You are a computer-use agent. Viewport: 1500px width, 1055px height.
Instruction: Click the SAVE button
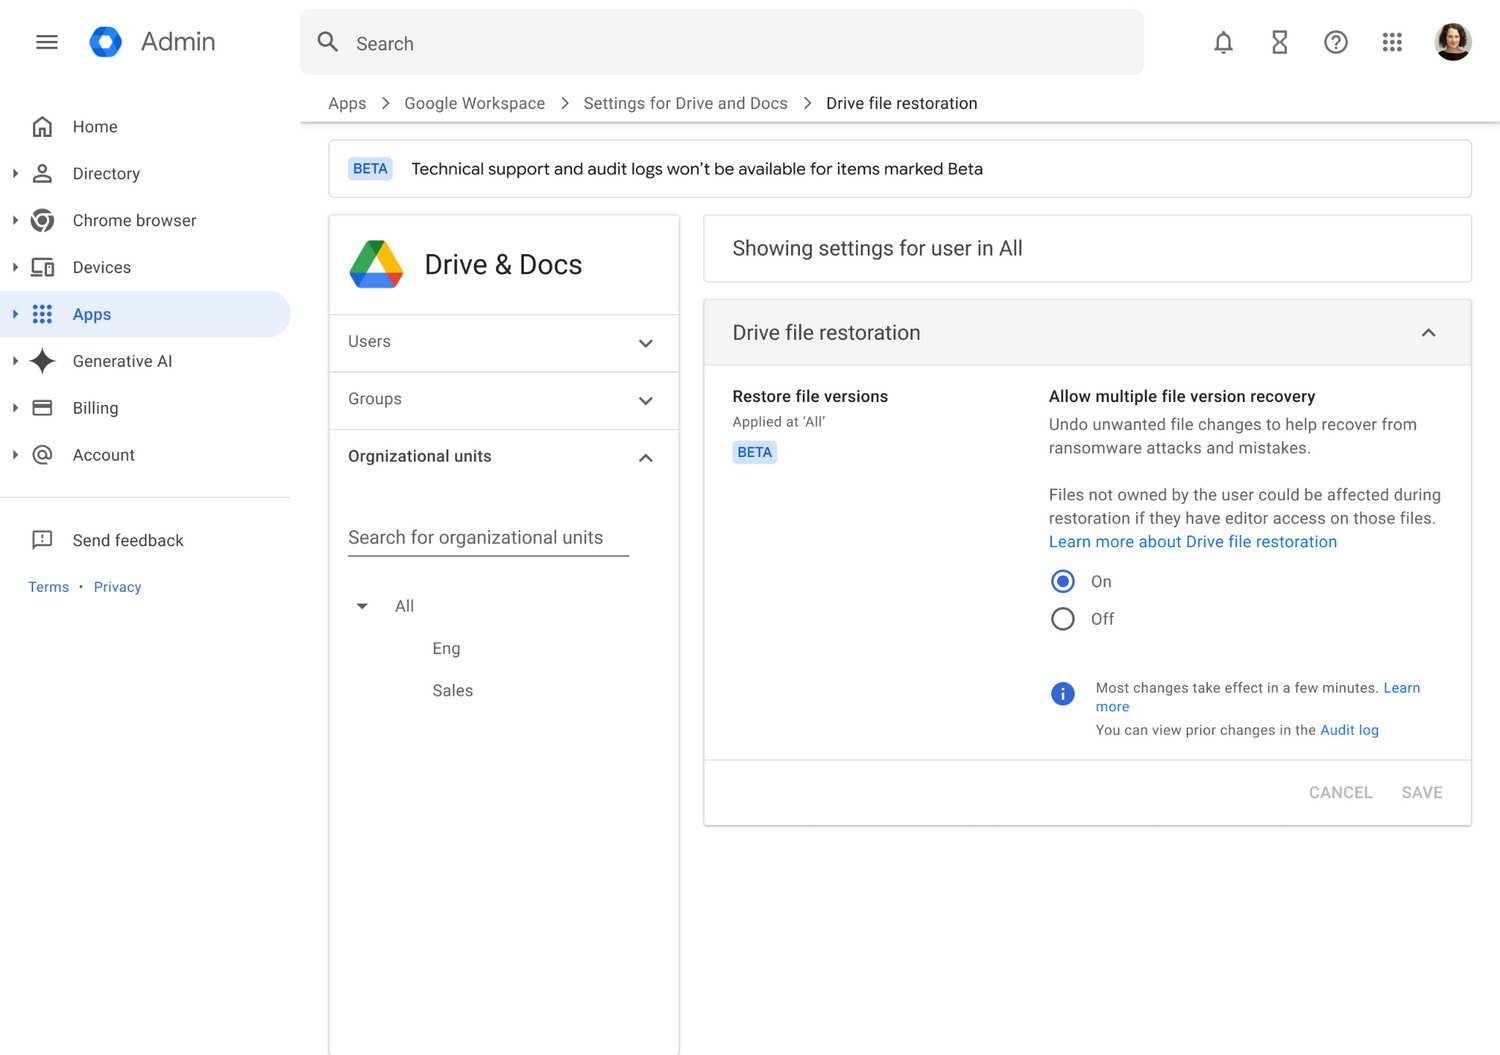point(1421,792)
